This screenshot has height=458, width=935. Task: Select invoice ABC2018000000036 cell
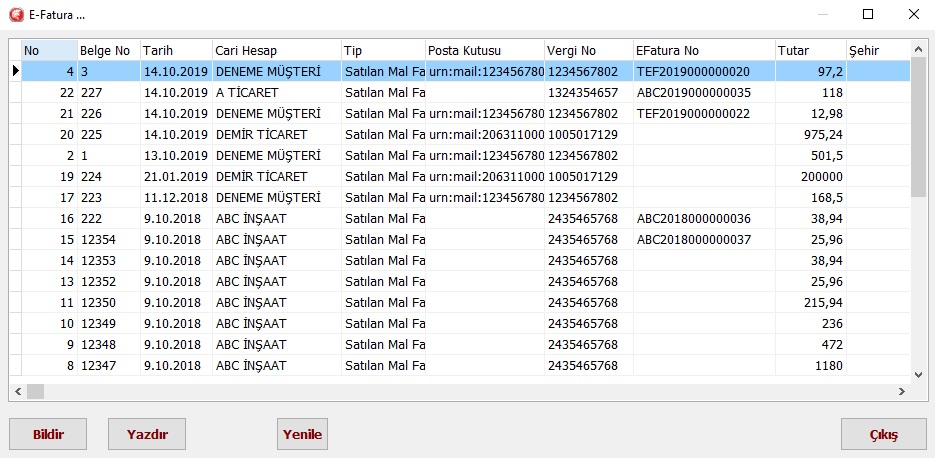click(x=693, y=218)
